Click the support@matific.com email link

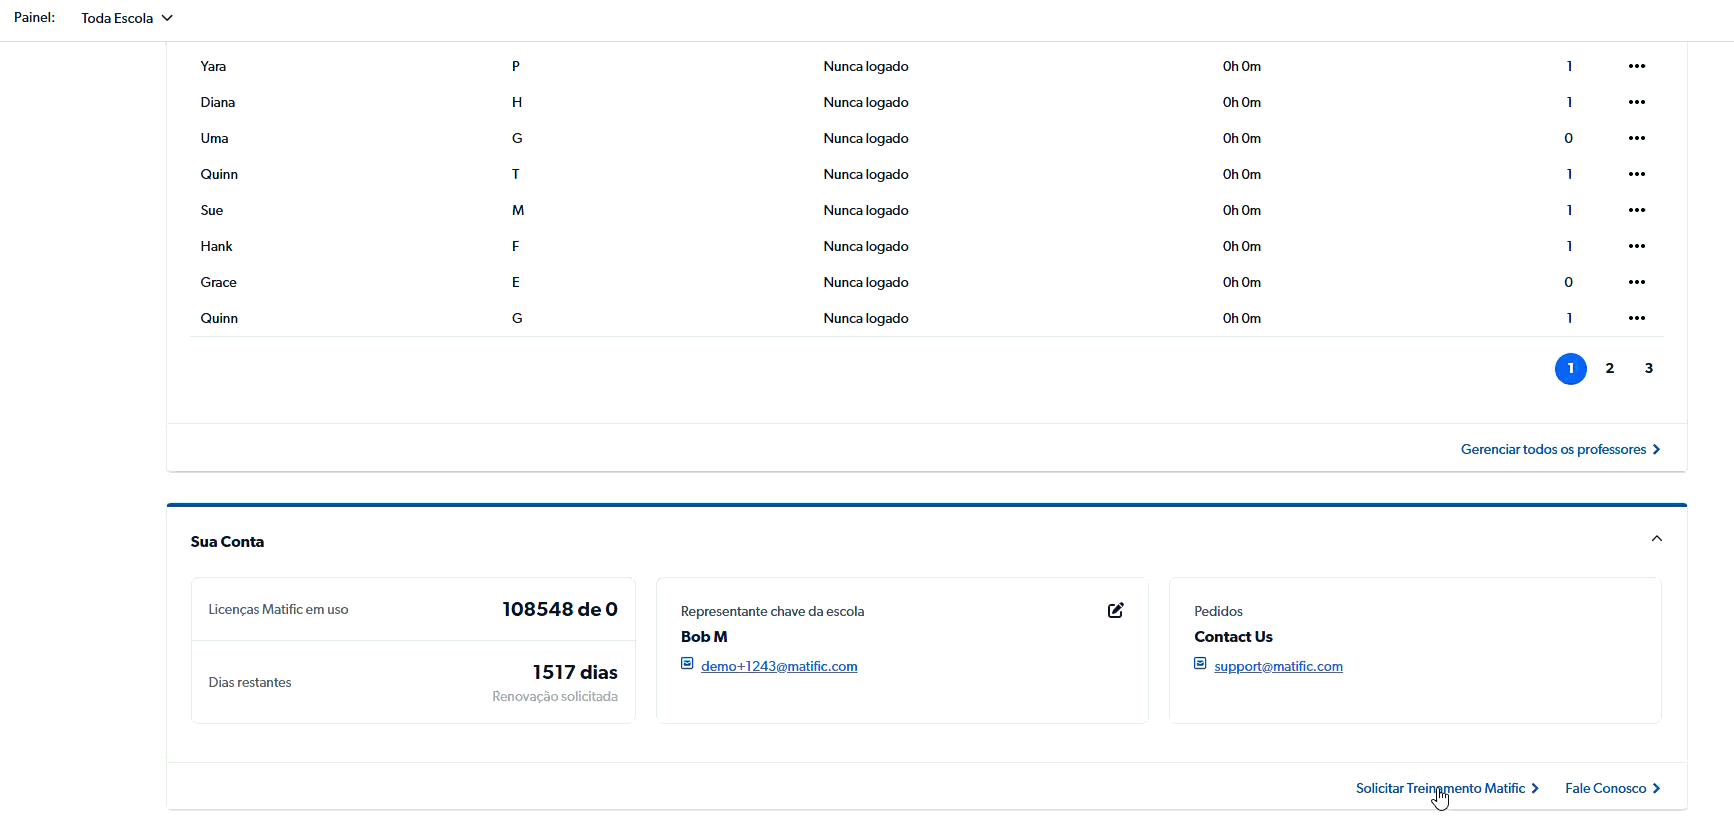coord(1278,666)
